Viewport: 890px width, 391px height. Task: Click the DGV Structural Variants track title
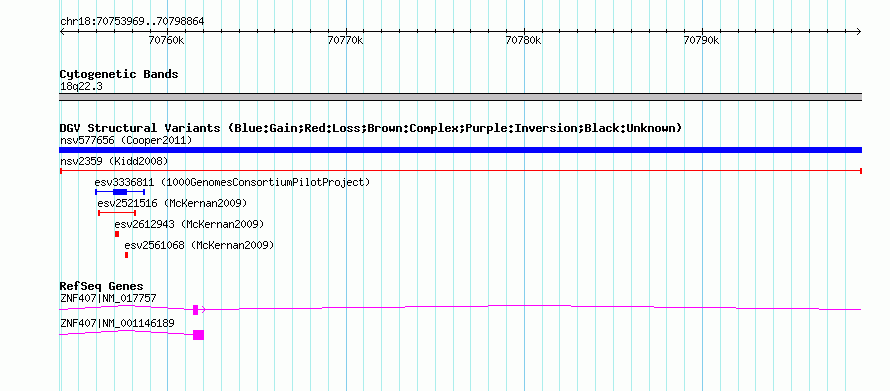tap(371, 128)
